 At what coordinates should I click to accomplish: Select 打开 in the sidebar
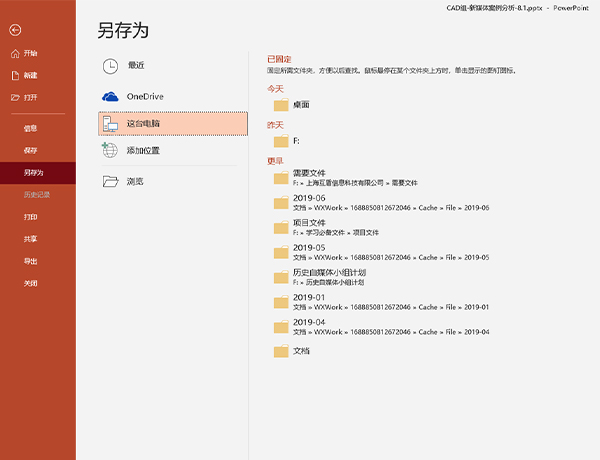(x=38, y=98)
